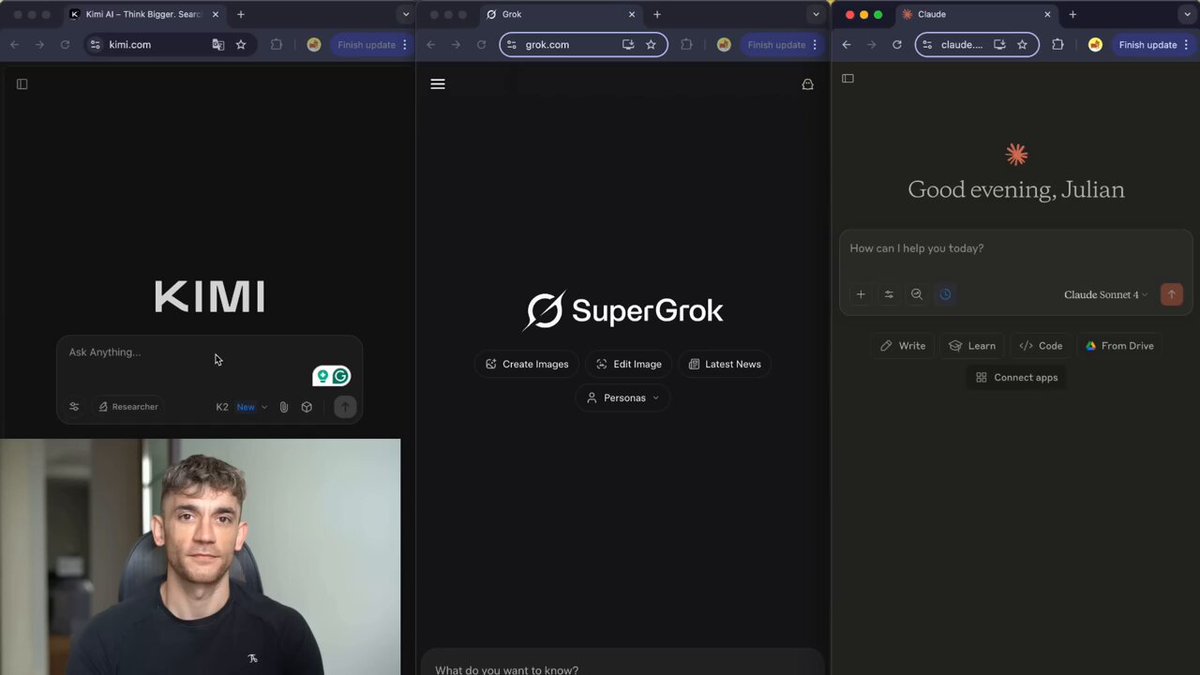Click the Create Images button in Grok

tap(526, 364)
